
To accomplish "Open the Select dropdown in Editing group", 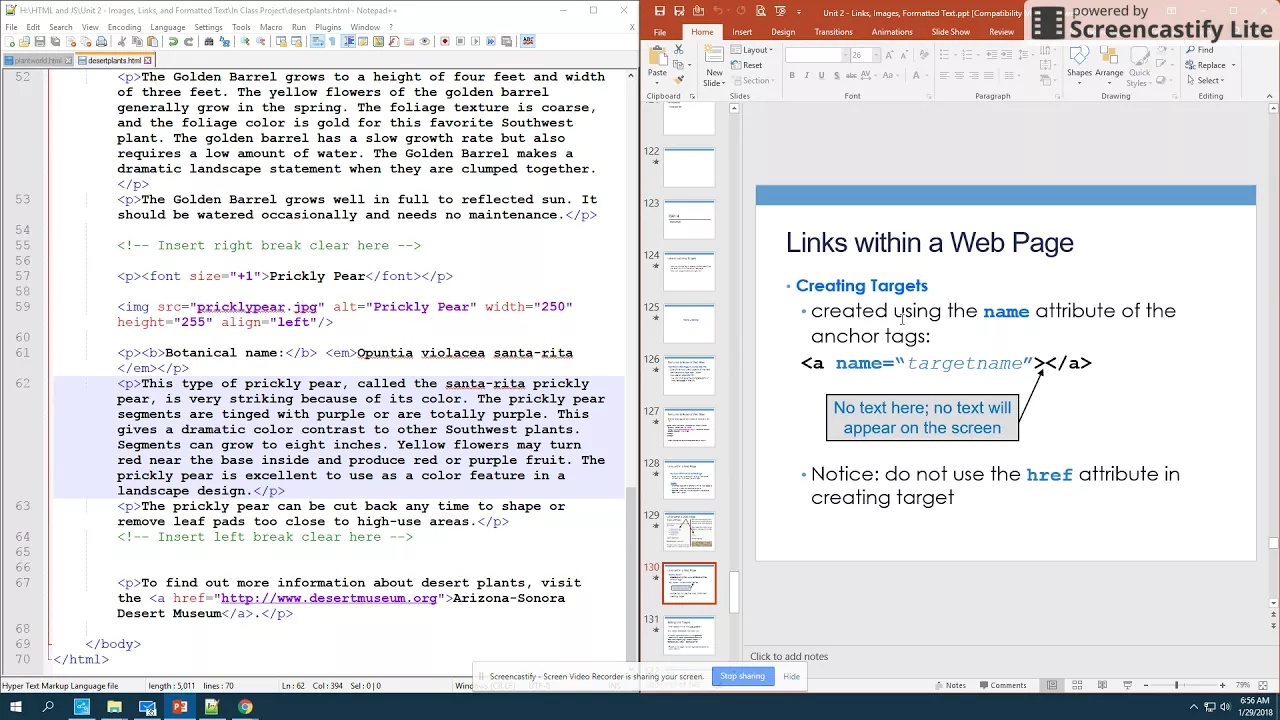I will point(1205,80).
